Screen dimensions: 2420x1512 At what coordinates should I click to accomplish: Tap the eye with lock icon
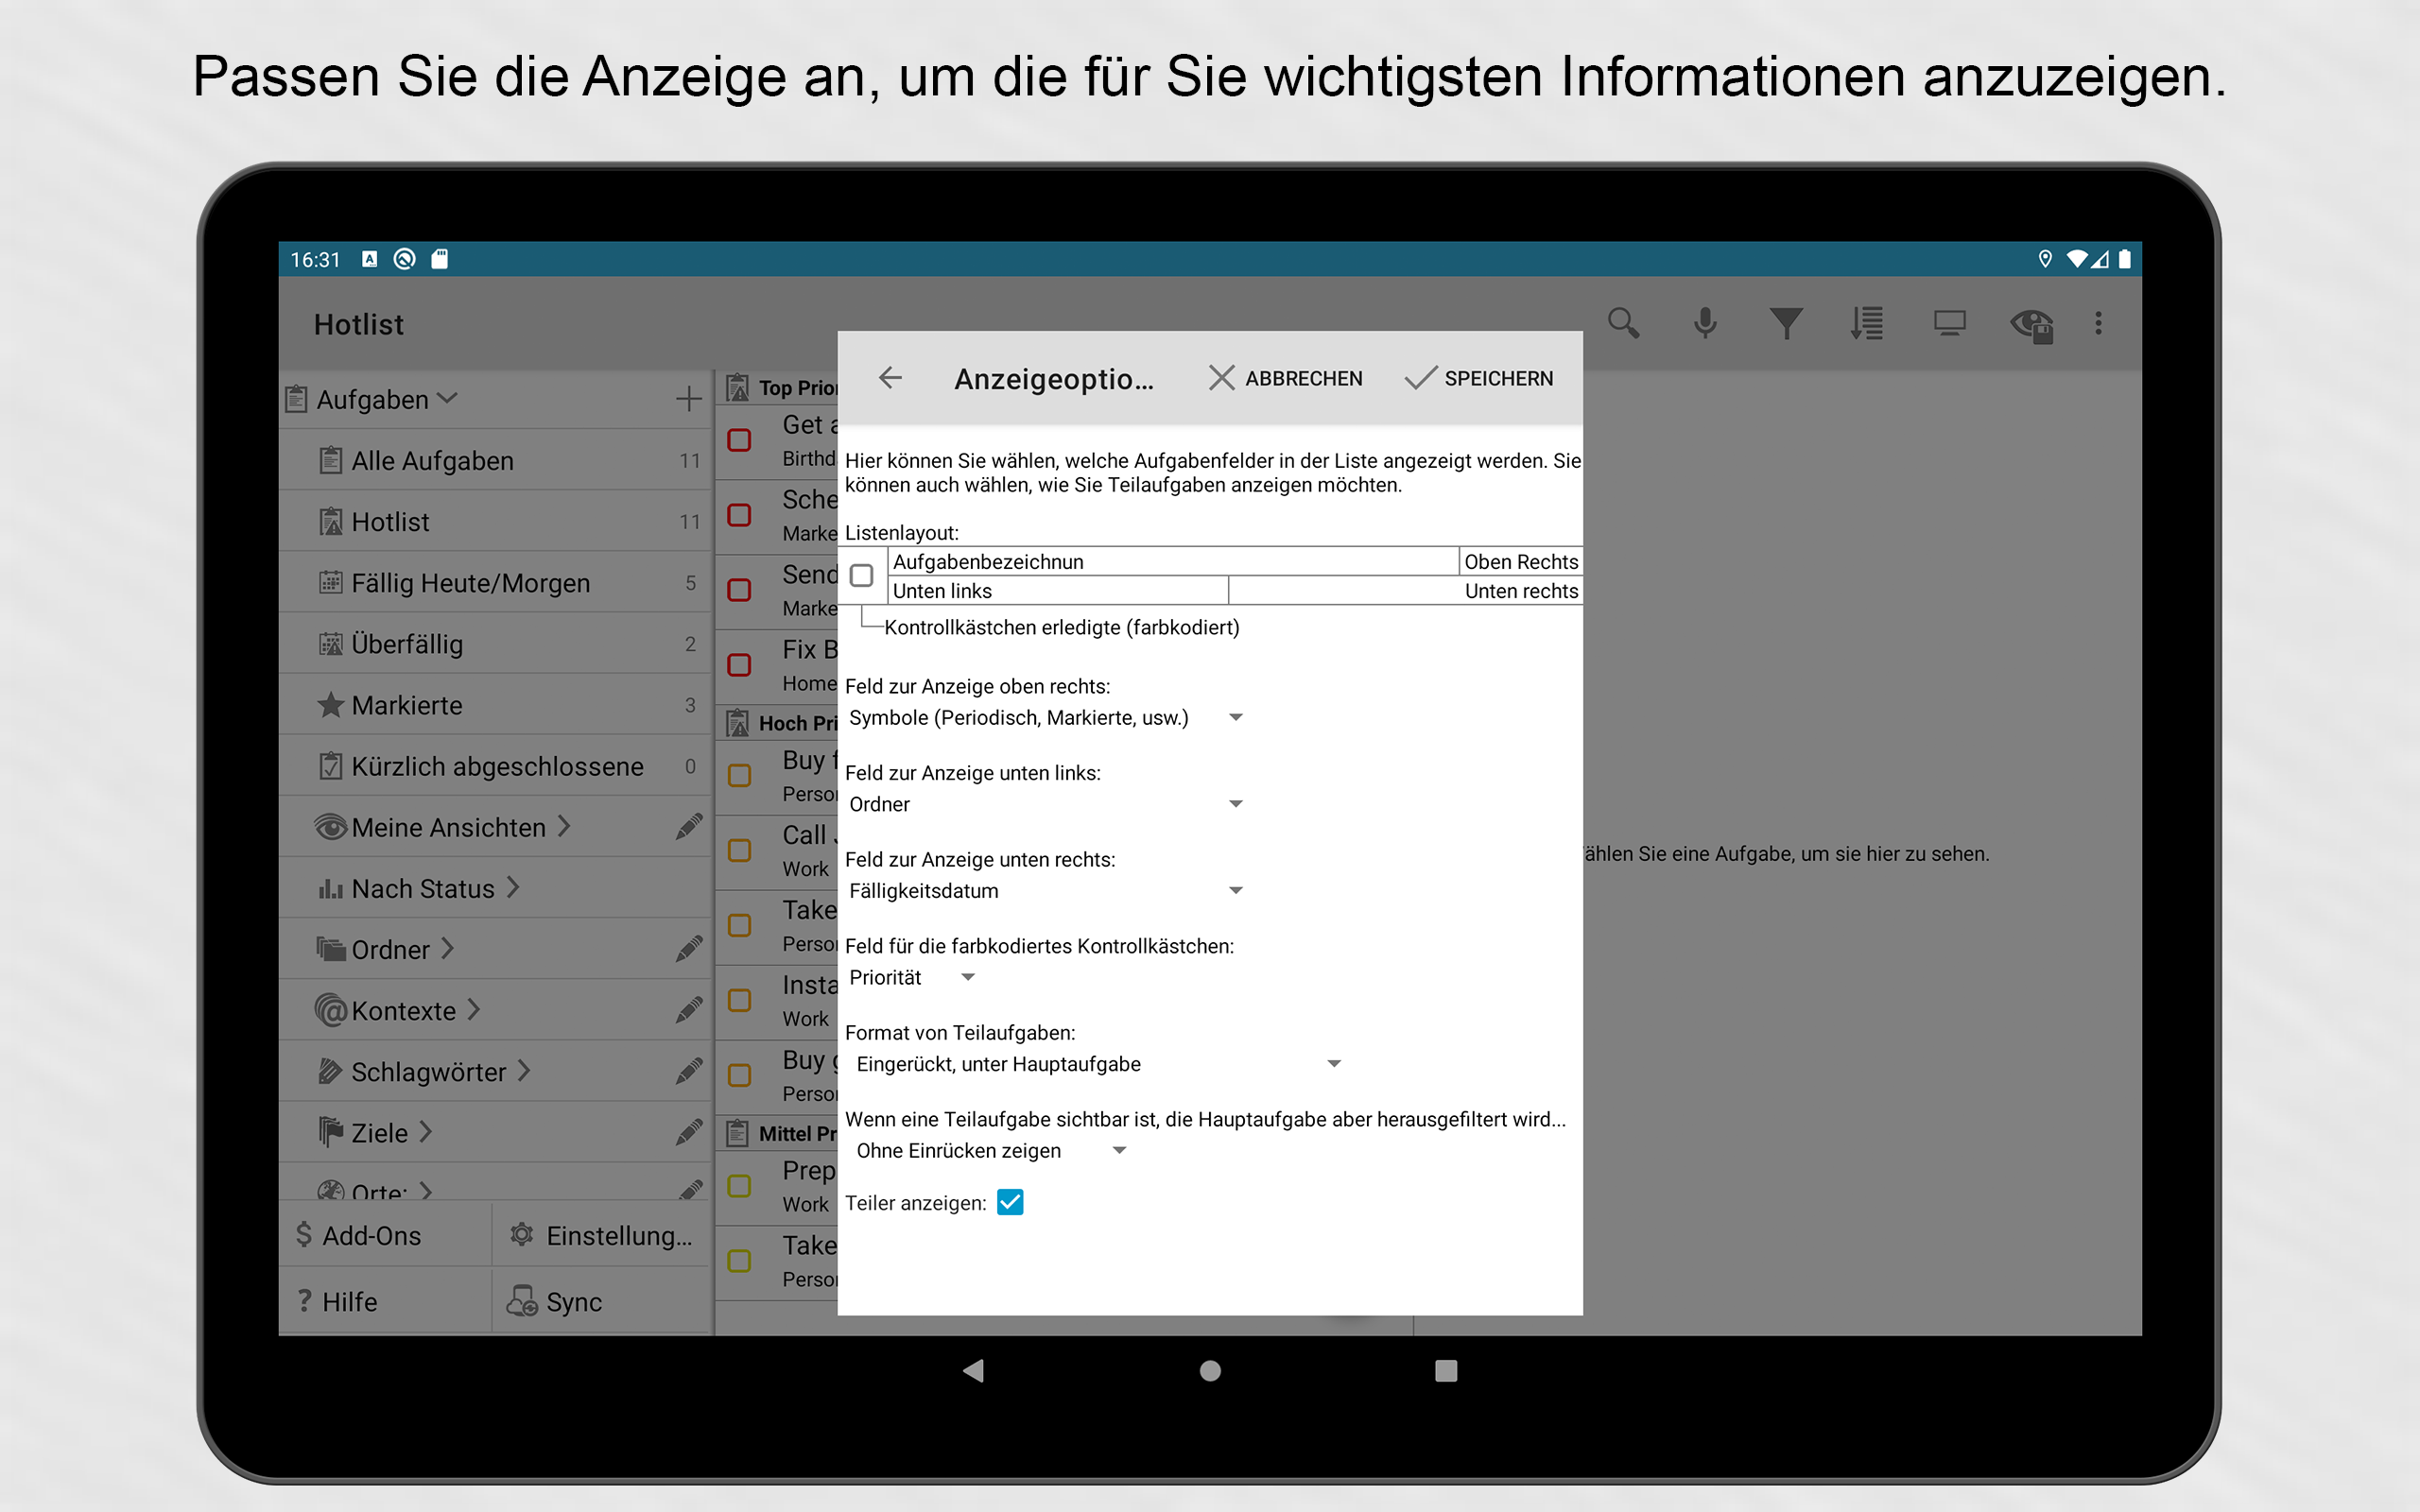pos(2031,325)
